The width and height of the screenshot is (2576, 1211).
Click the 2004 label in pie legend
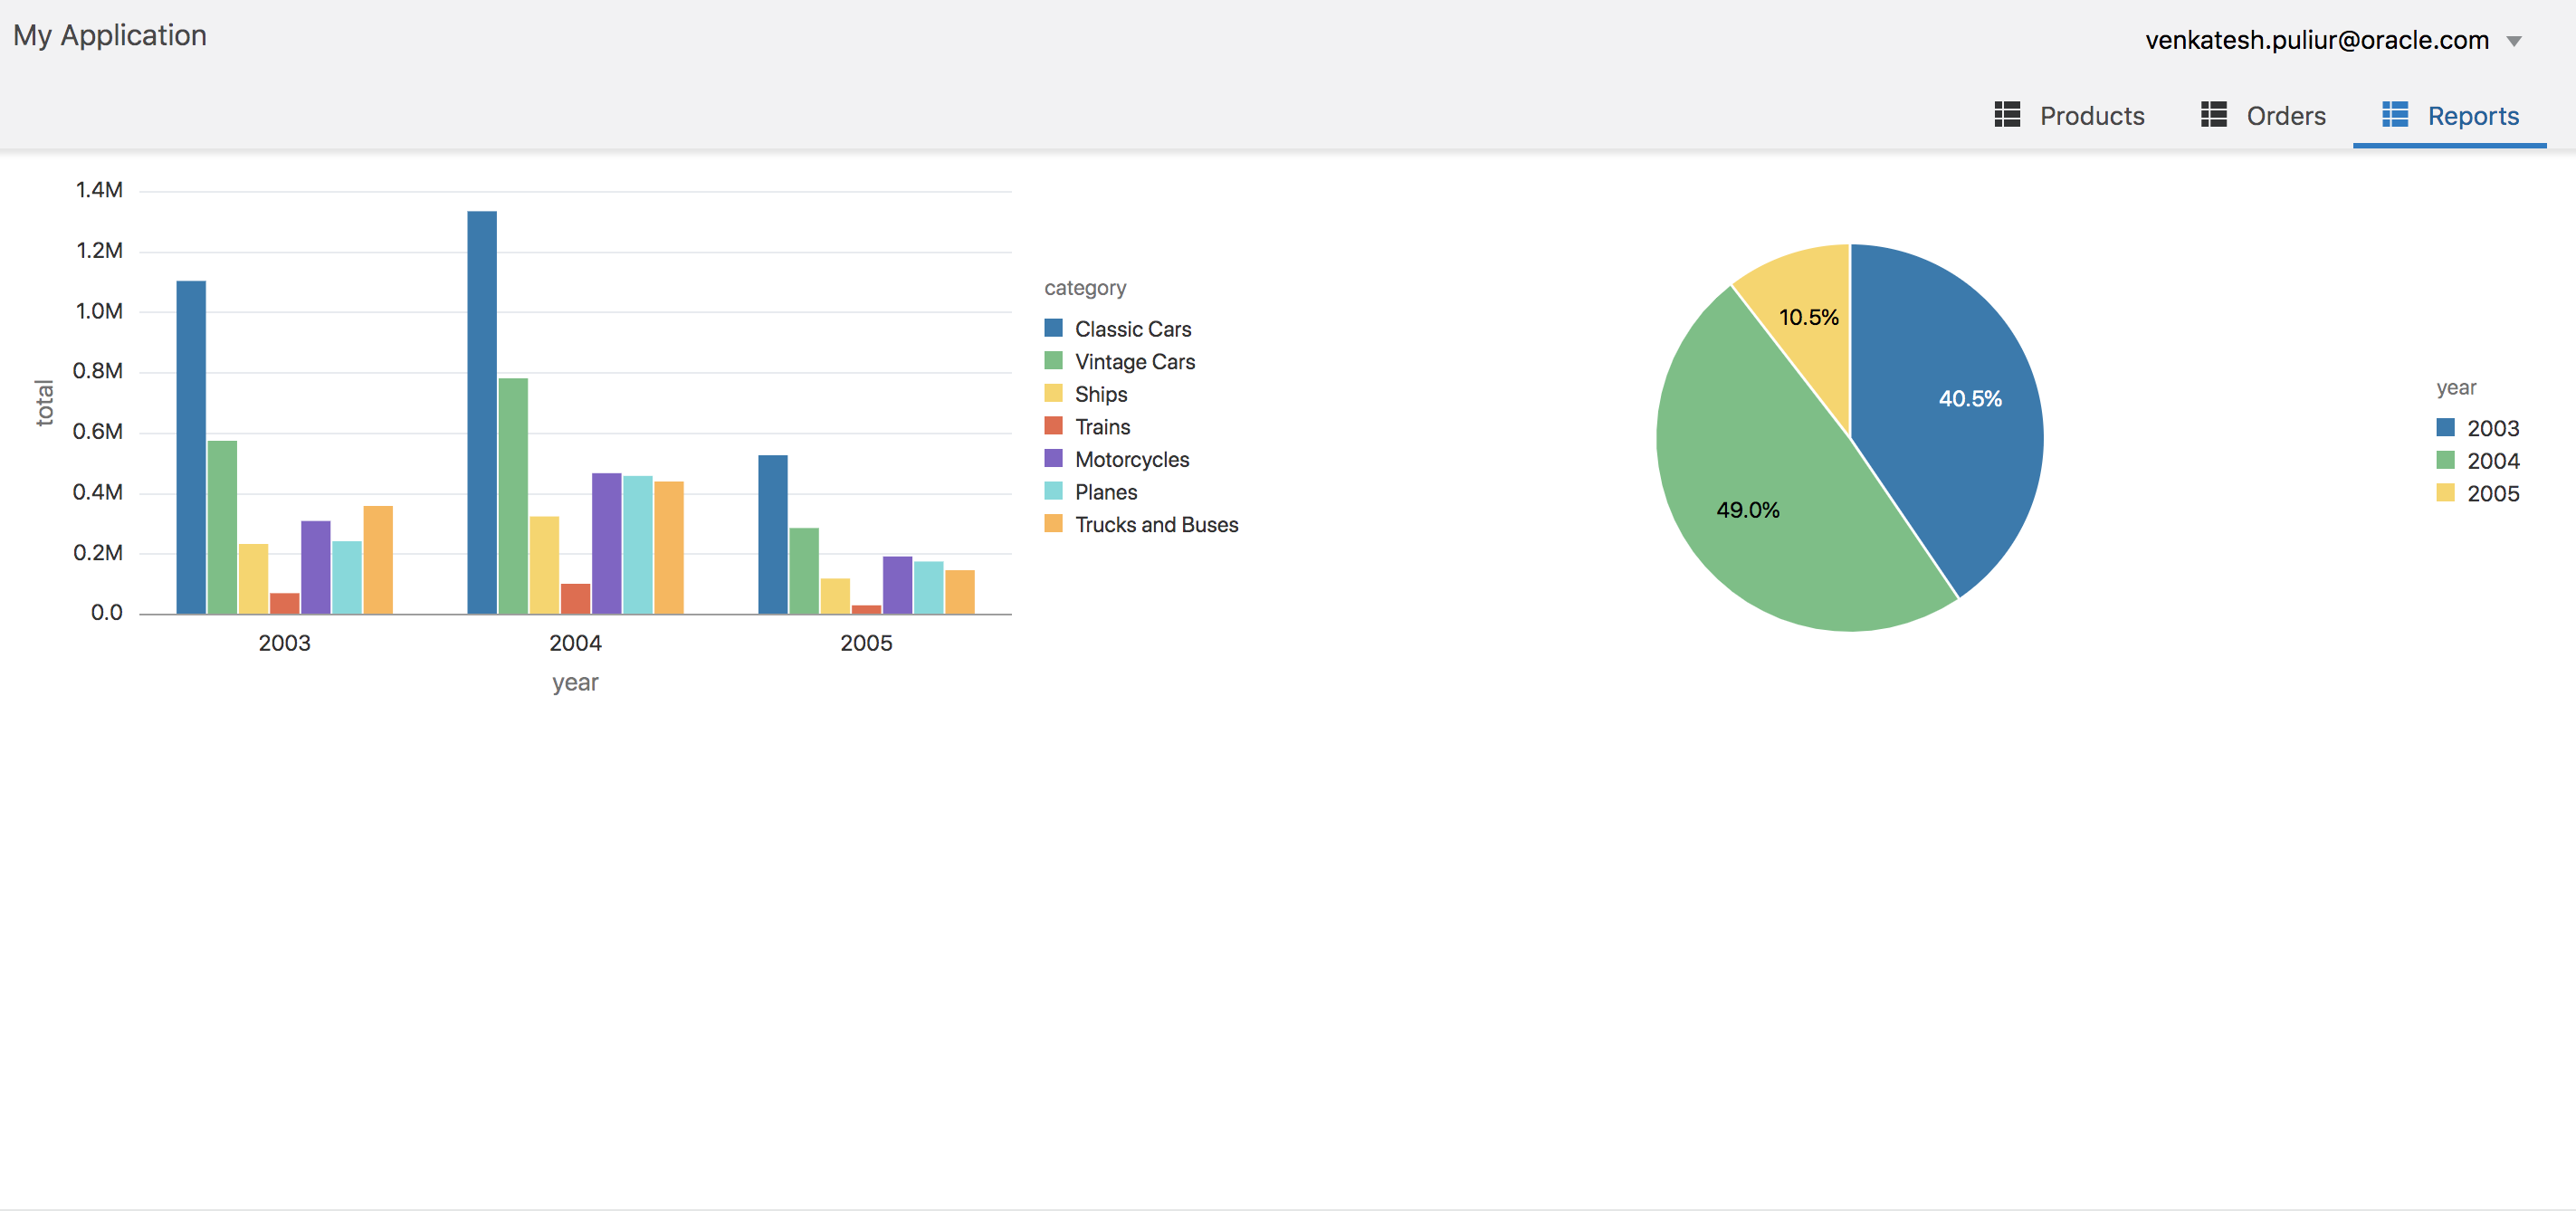[x=2493, y=461]
